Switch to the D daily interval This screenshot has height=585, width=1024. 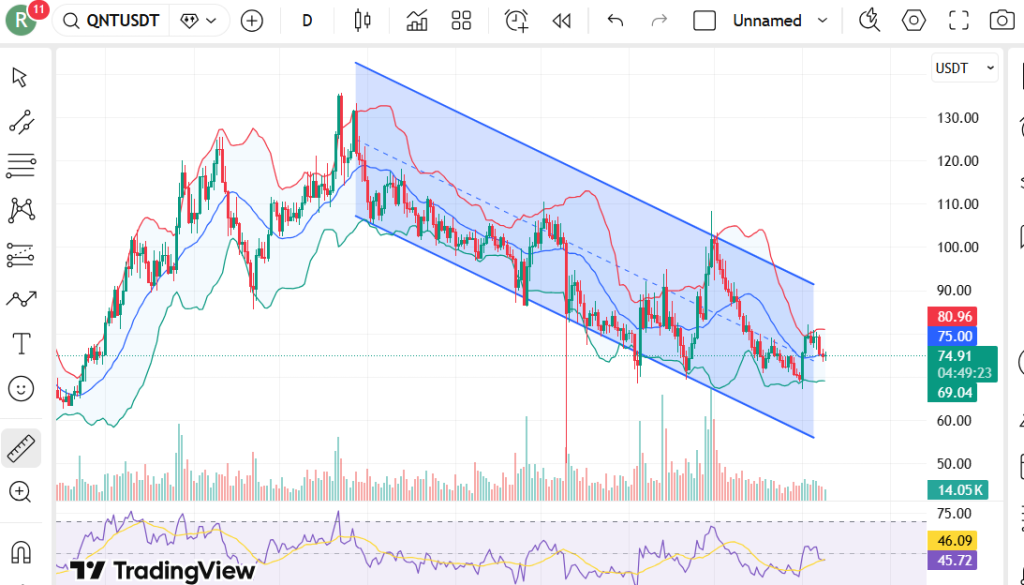(306, 20)
